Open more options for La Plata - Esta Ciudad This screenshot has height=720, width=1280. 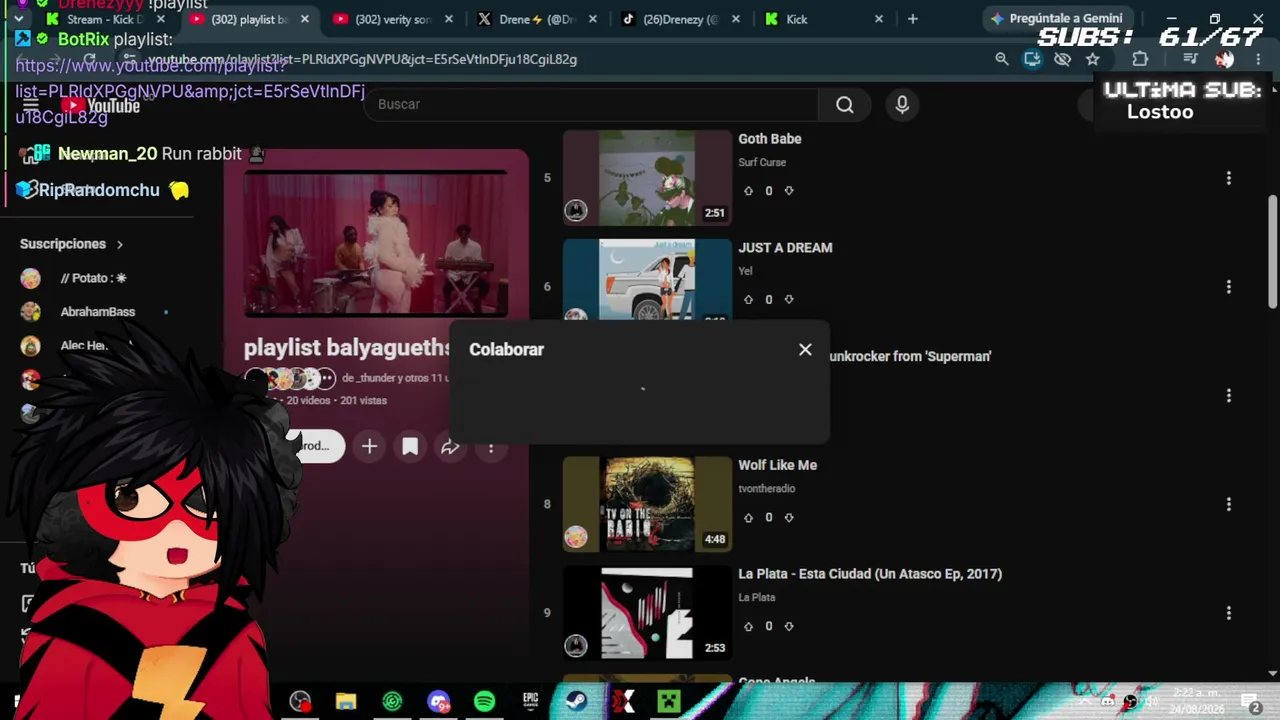[x=1229, y=613]
